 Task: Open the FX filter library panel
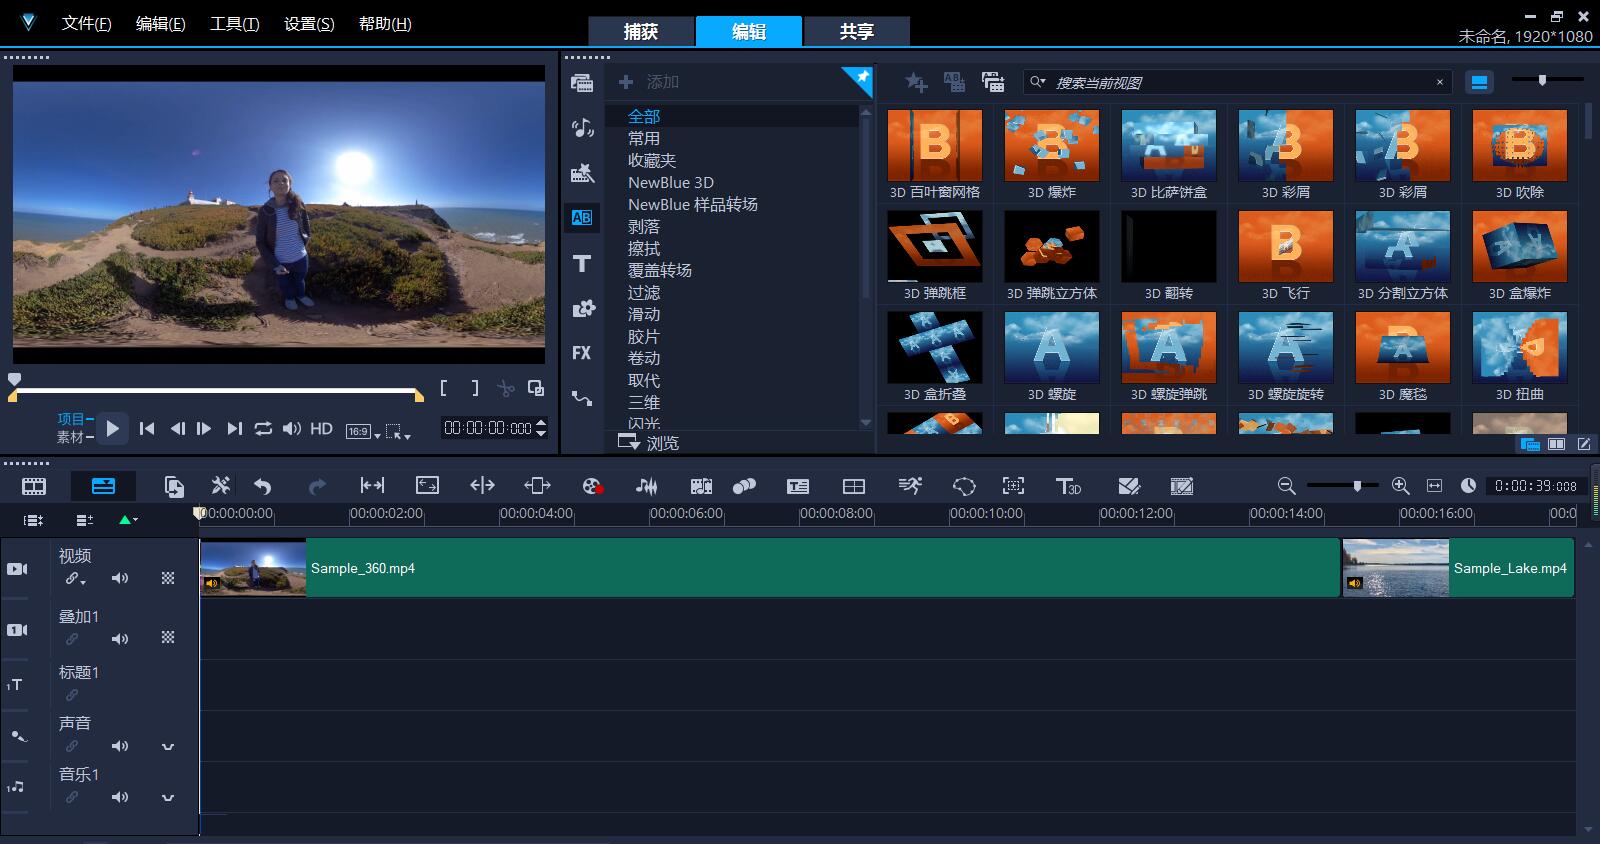pos(582,353)
